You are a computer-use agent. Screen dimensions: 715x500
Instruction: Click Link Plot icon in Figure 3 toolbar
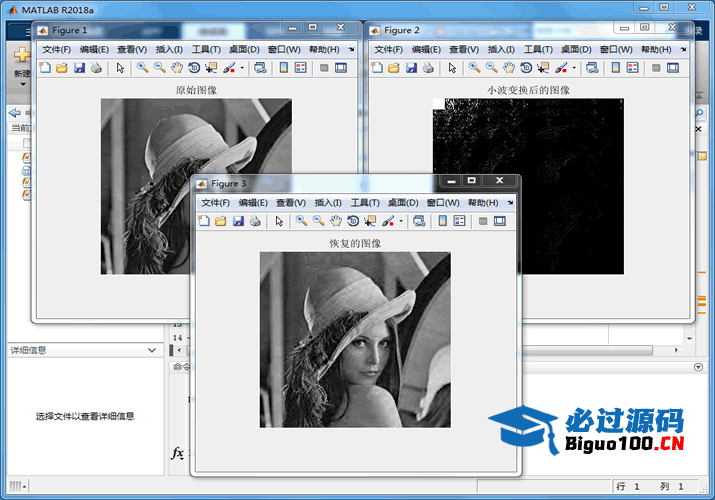click(419, 222)
